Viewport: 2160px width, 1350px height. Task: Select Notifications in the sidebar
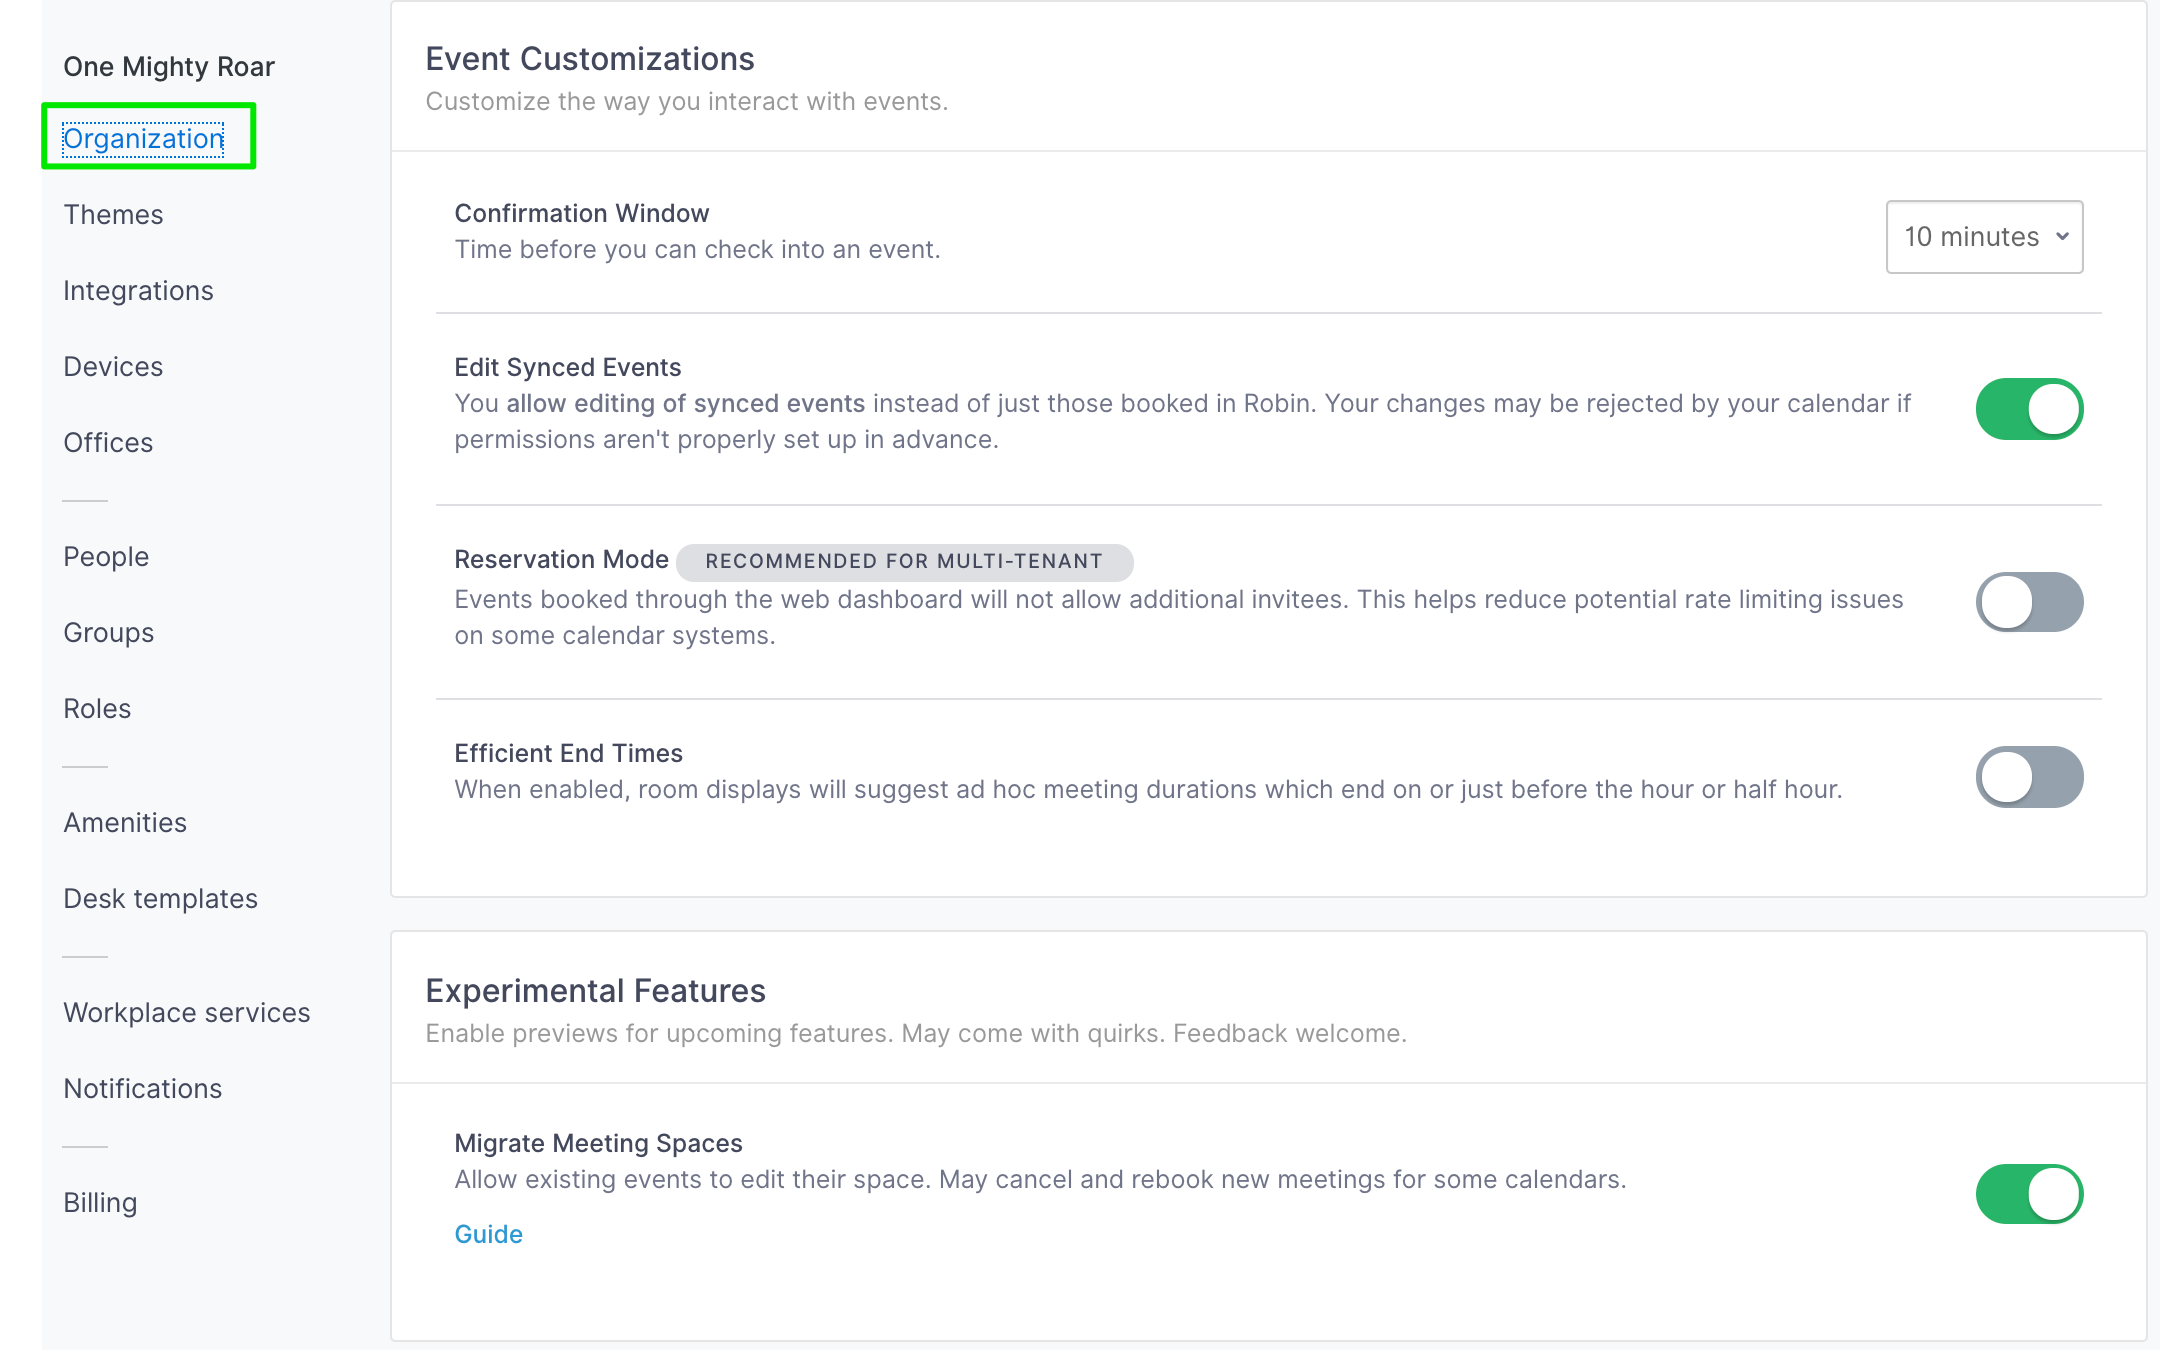(x=143, y=1088)
